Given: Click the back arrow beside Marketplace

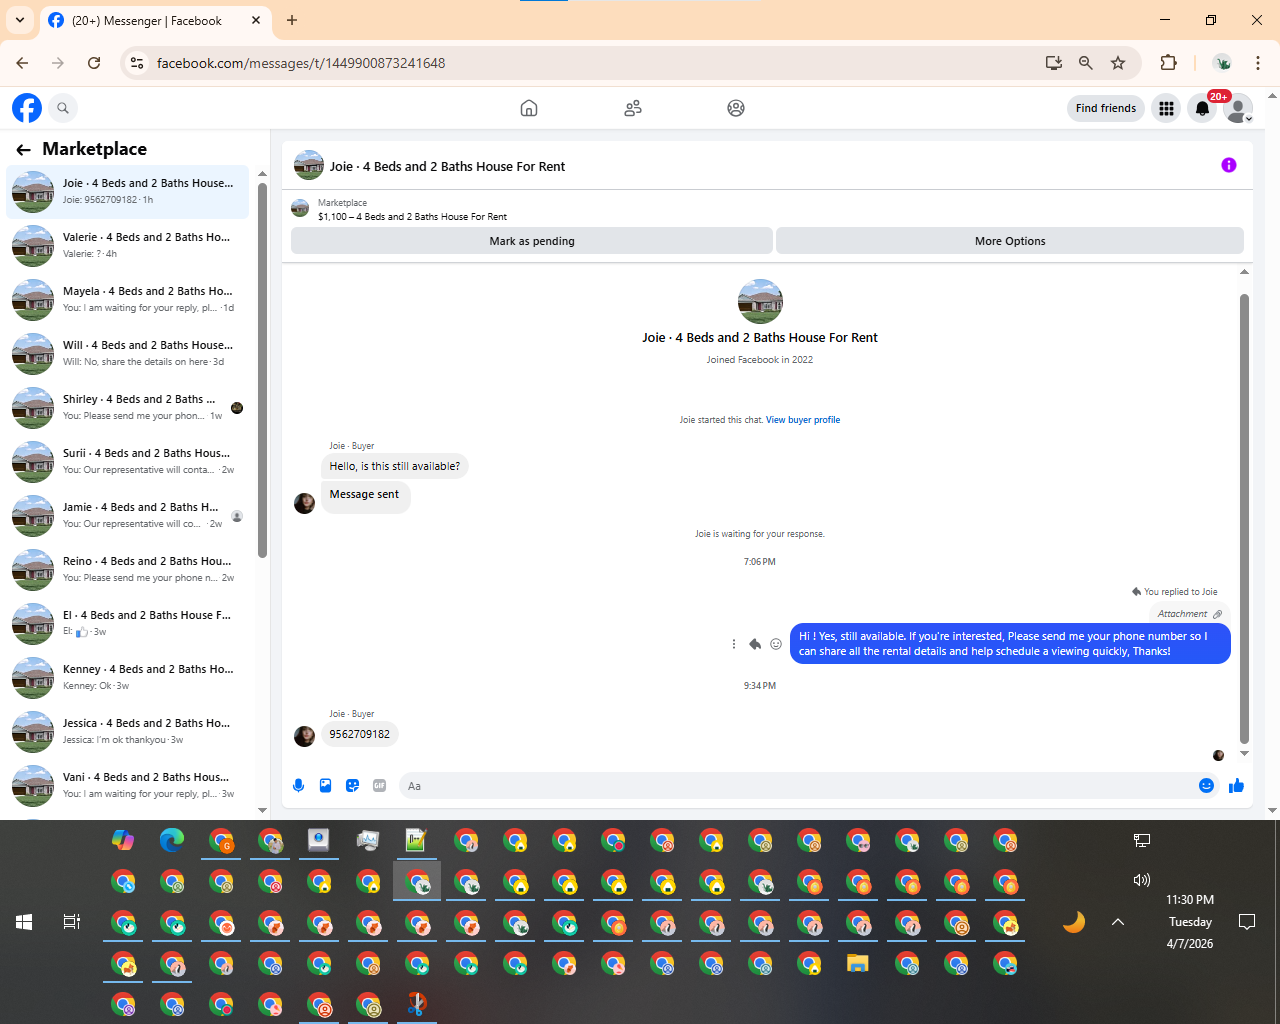Looking at the screenshot, I should point(23,150).
